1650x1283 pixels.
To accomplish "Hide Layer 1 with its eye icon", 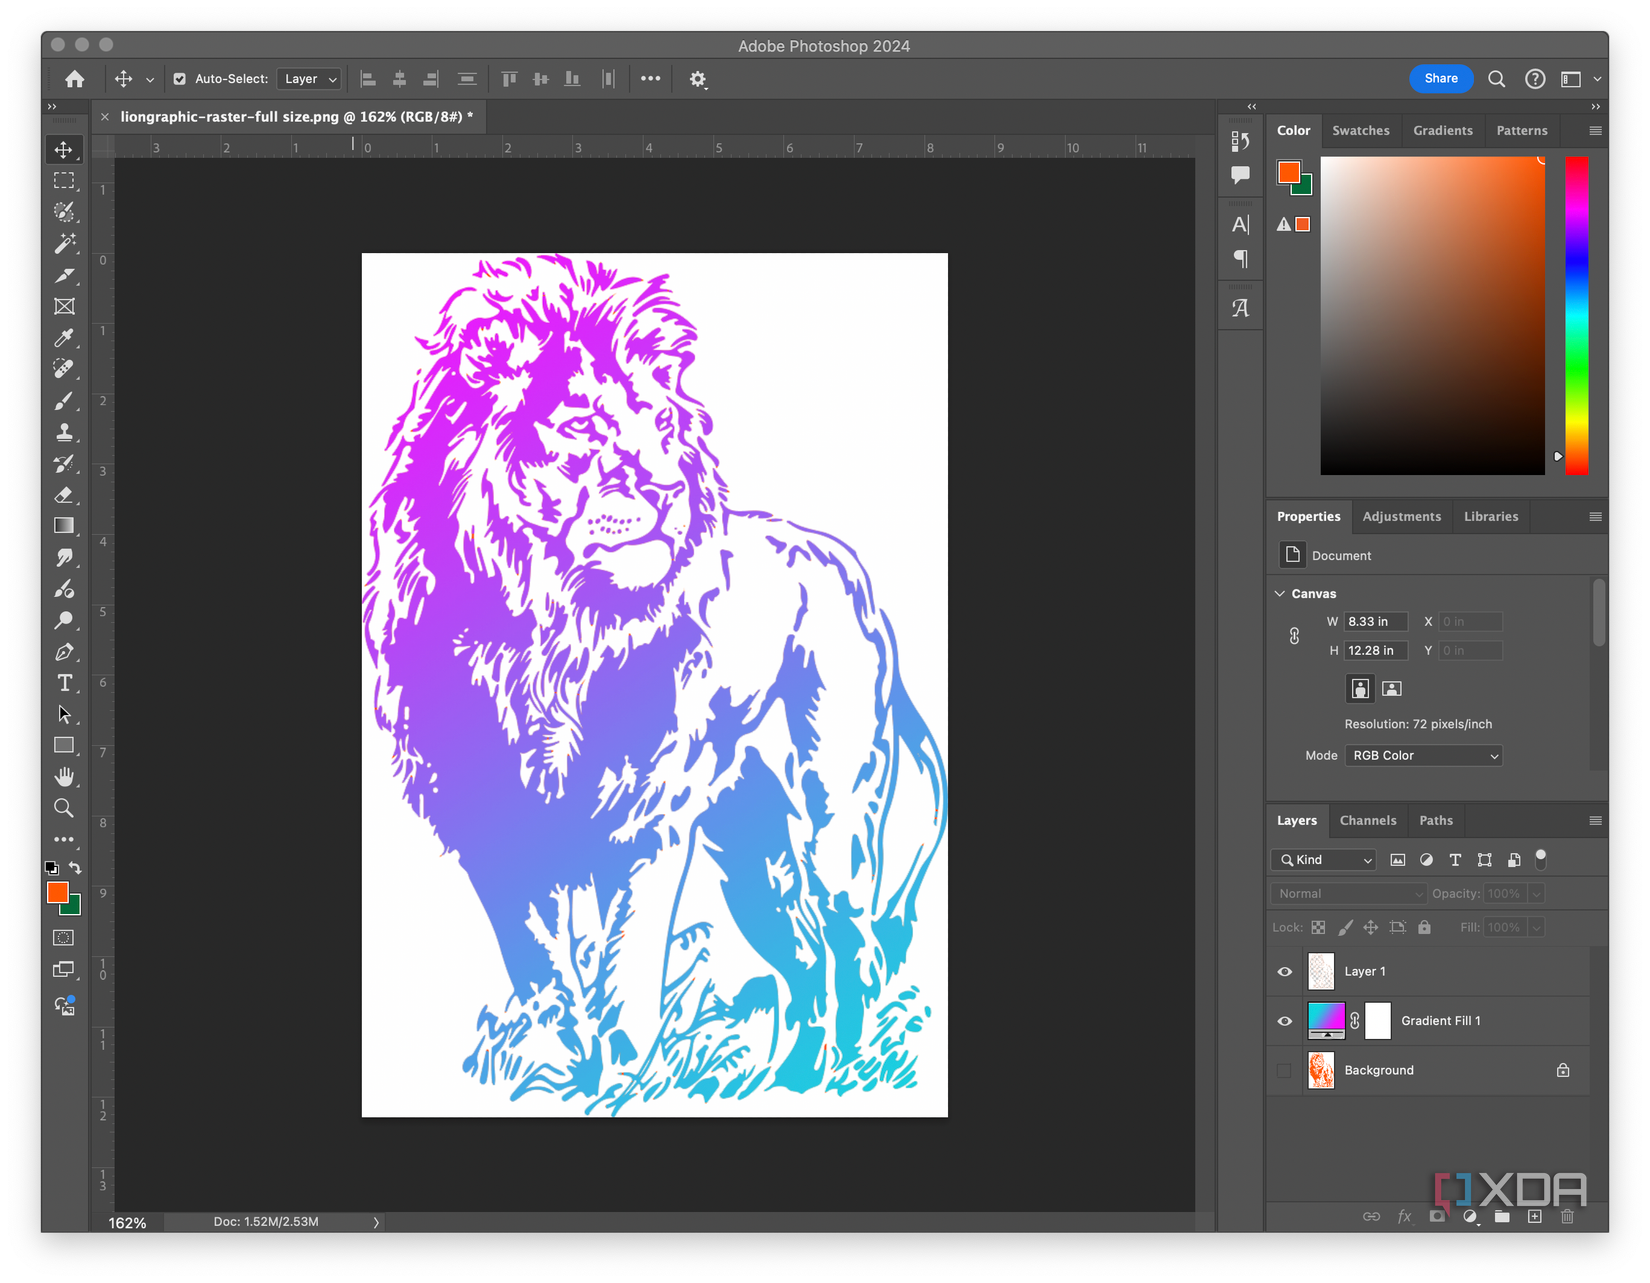I will (1285, 972).
